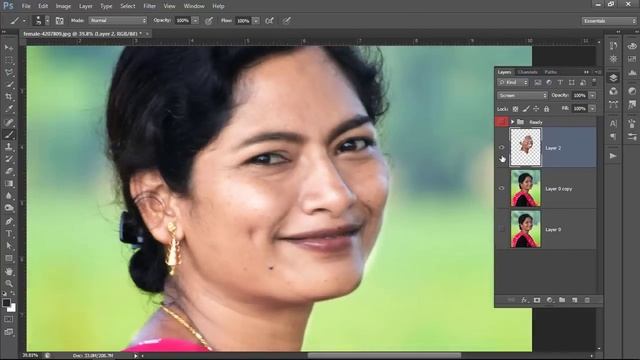Screen dimensions: 640x360
Task: Select the Quick Selection tool
Action: (9, 84)
